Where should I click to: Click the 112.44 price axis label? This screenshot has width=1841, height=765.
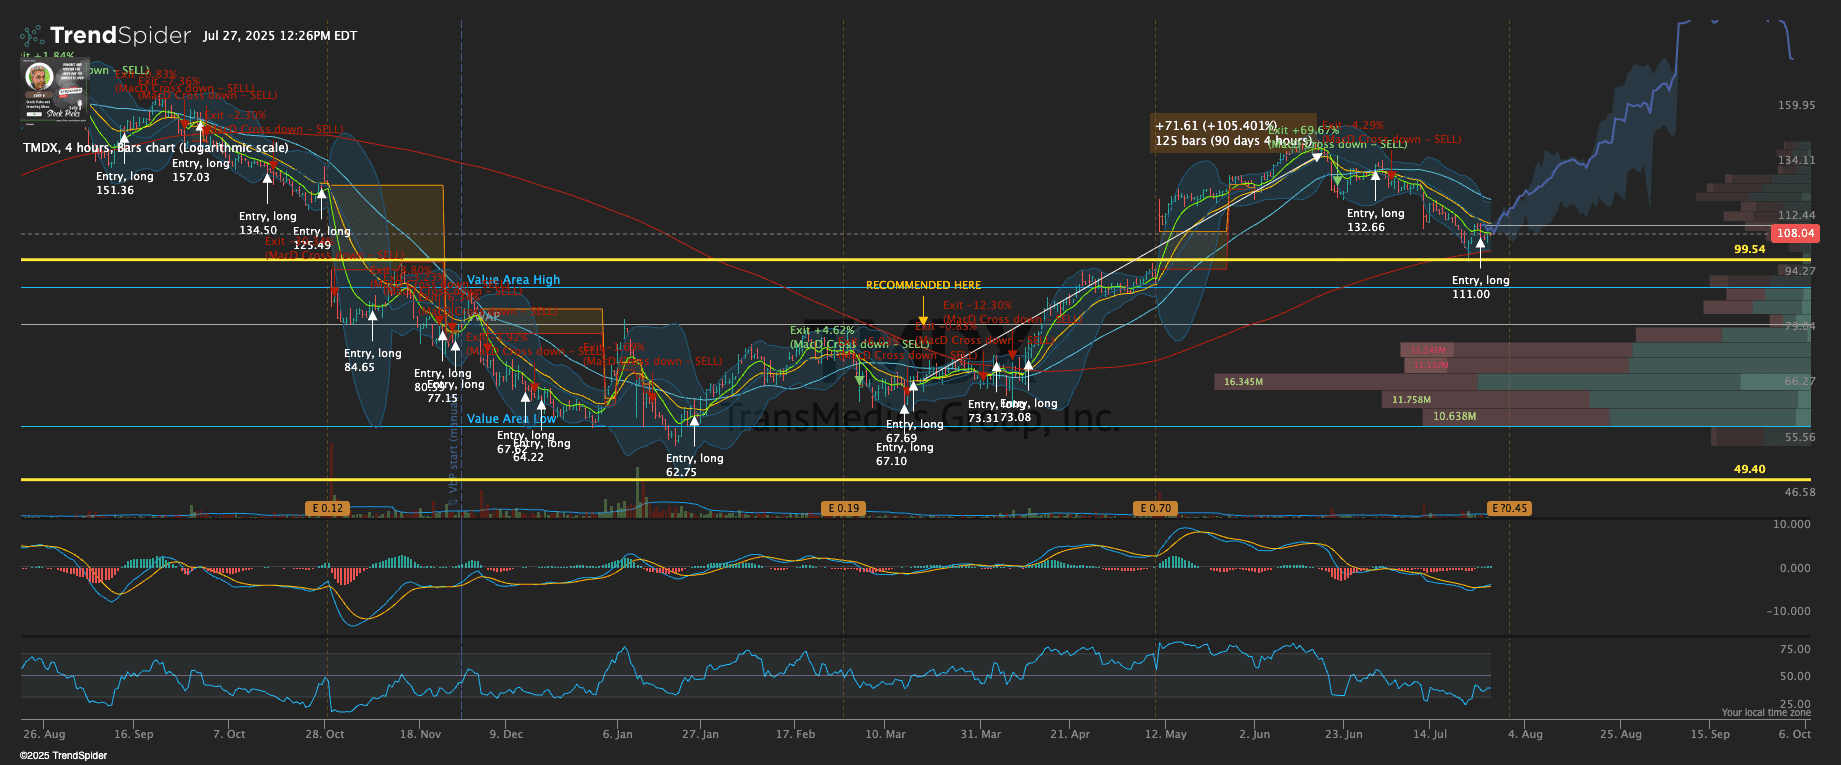1796,215
